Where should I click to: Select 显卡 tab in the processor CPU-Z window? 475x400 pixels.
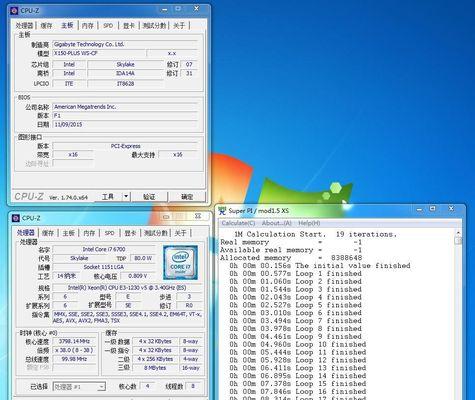pos(130,233)
